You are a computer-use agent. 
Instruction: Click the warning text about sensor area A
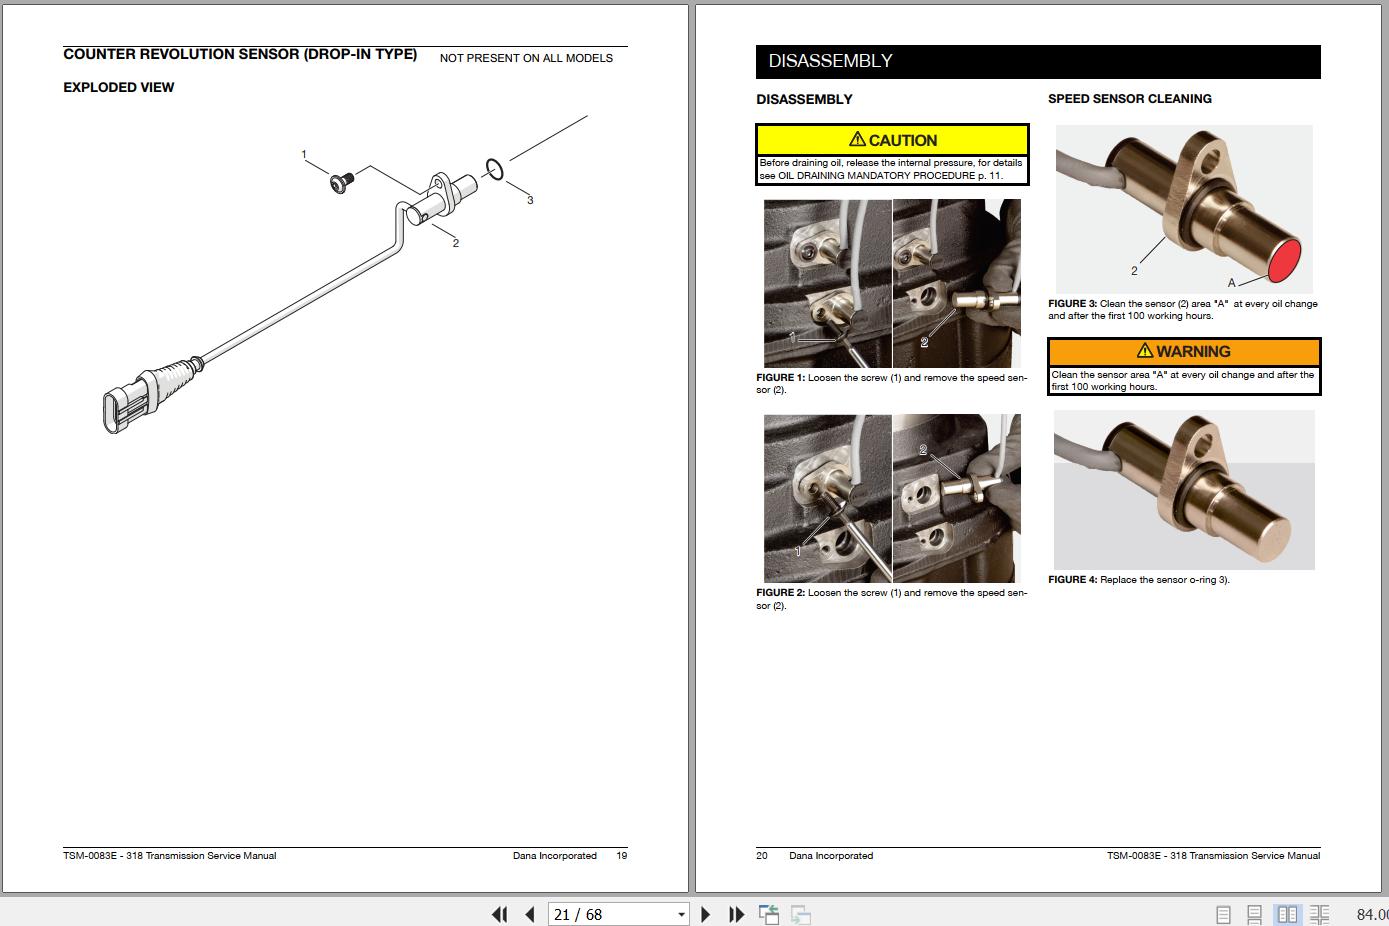pos(1183,381)
